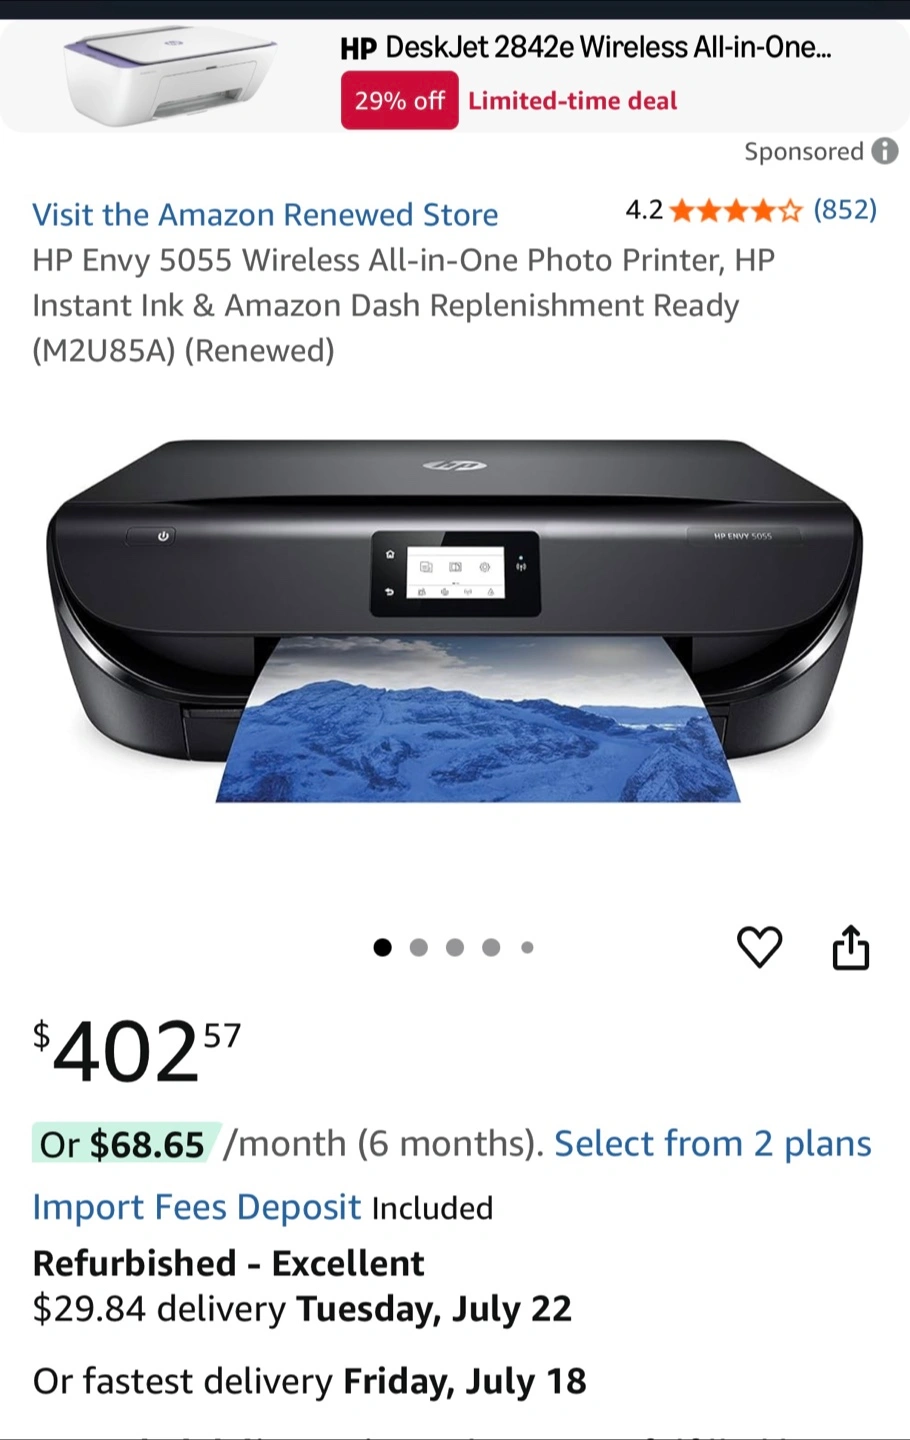Select the last small carousel dot
Viewport: 910px width, 1440px height.
tap(527, 947)
